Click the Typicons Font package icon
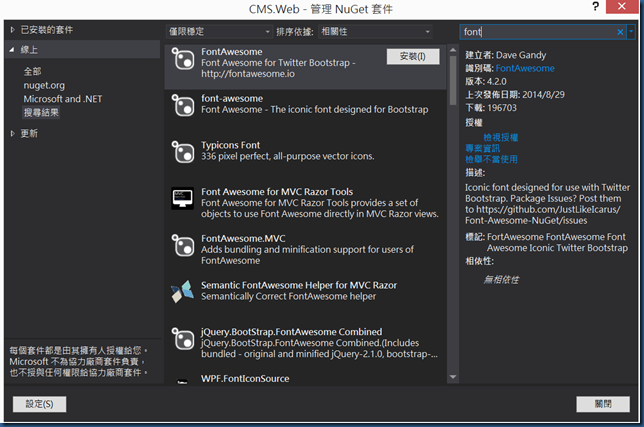Viewport: 644px width, 427px height. coord(182,152)
